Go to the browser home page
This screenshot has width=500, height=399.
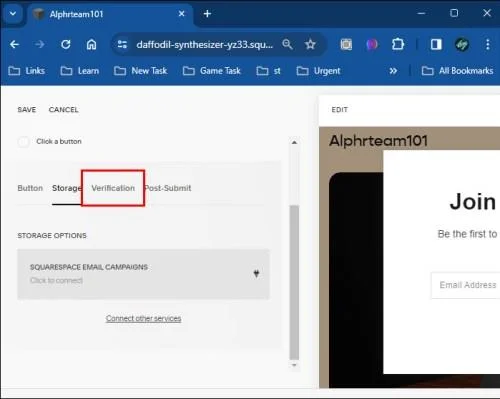[91, 44]
